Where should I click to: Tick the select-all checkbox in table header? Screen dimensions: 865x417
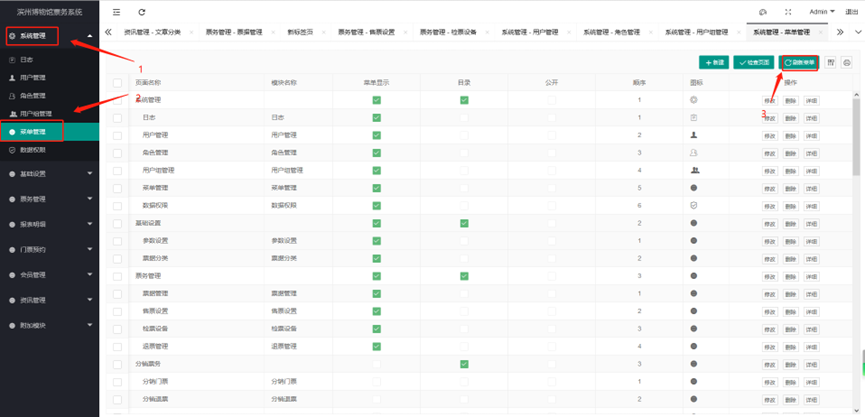pos(118,83)
